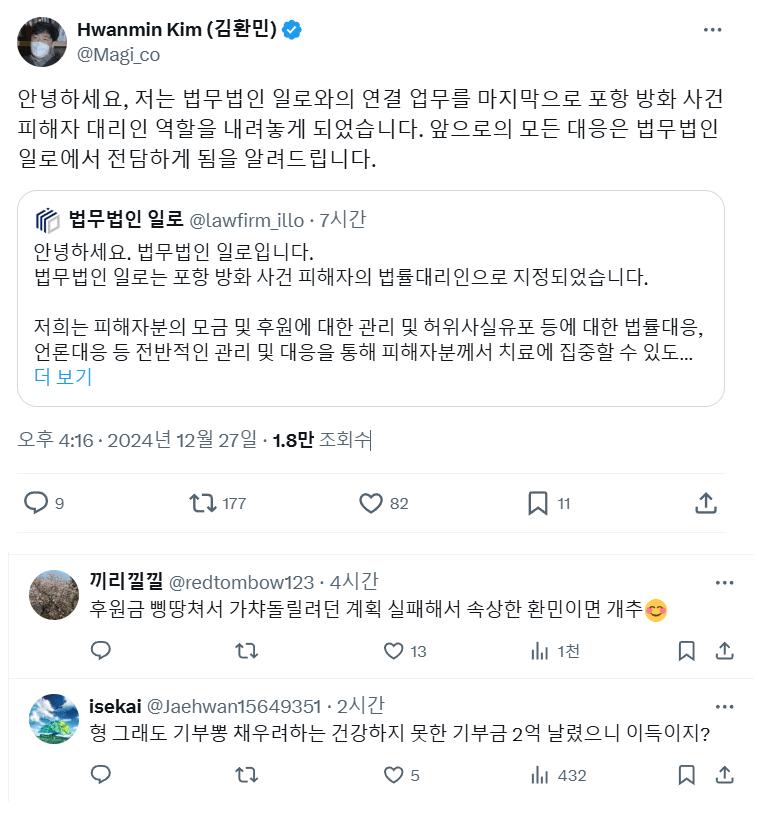Retweet the main tweet with 177 reposts
Screen dimensions: 758x823
point(203,502)
